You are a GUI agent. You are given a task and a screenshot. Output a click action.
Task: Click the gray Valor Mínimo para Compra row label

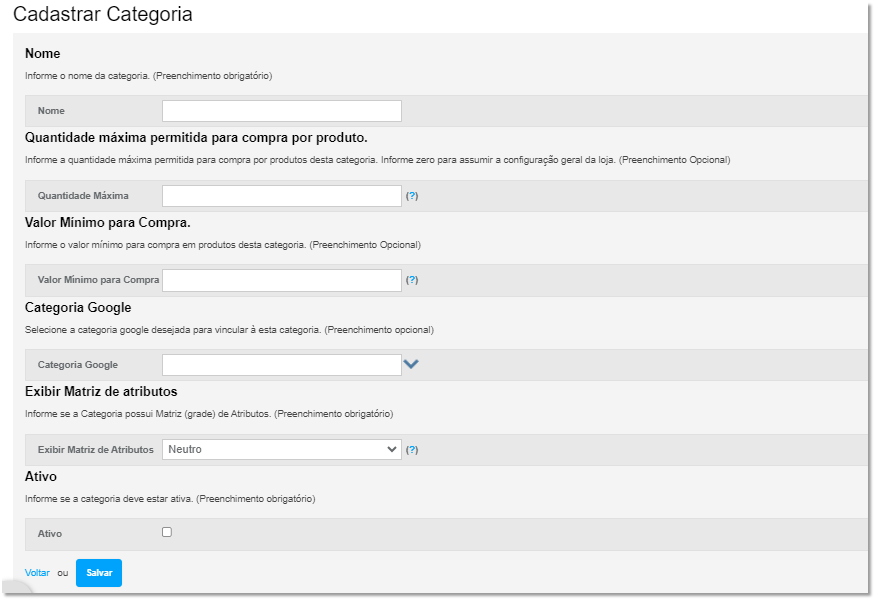[x=98, y=280]
